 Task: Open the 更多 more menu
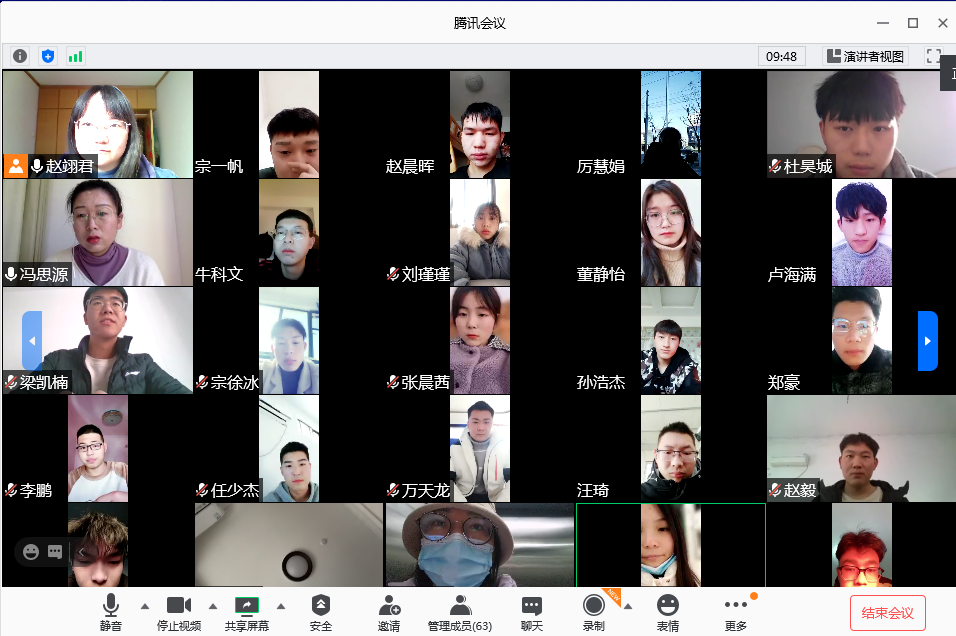point(735,612)
